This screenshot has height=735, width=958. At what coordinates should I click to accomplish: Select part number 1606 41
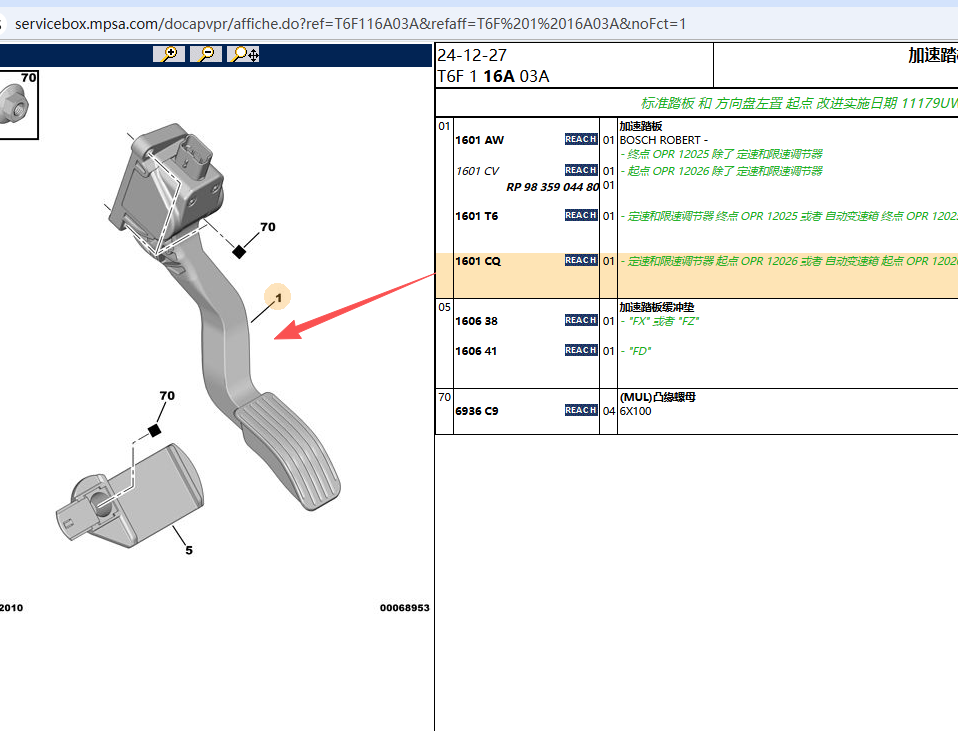pyautogui.click(x=477, y=352)
